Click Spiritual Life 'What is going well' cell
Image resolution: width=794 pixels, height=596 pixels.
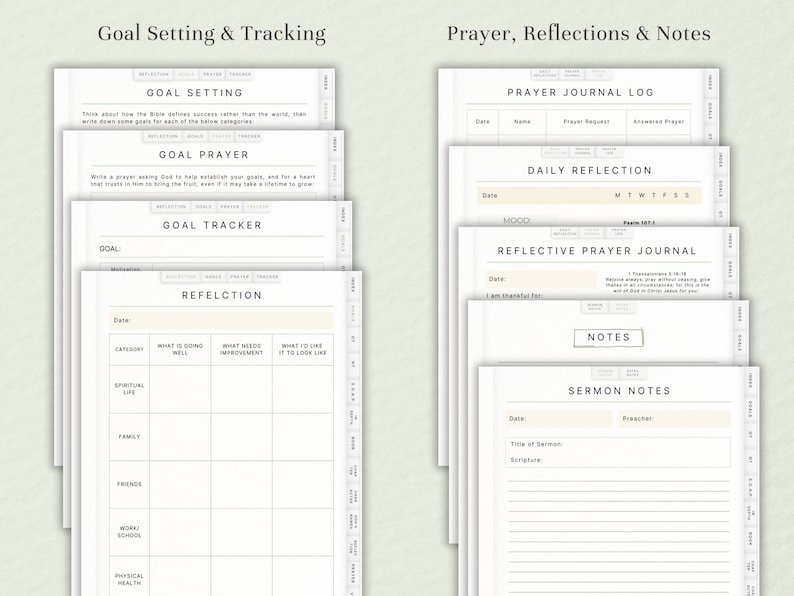point(180,389)
